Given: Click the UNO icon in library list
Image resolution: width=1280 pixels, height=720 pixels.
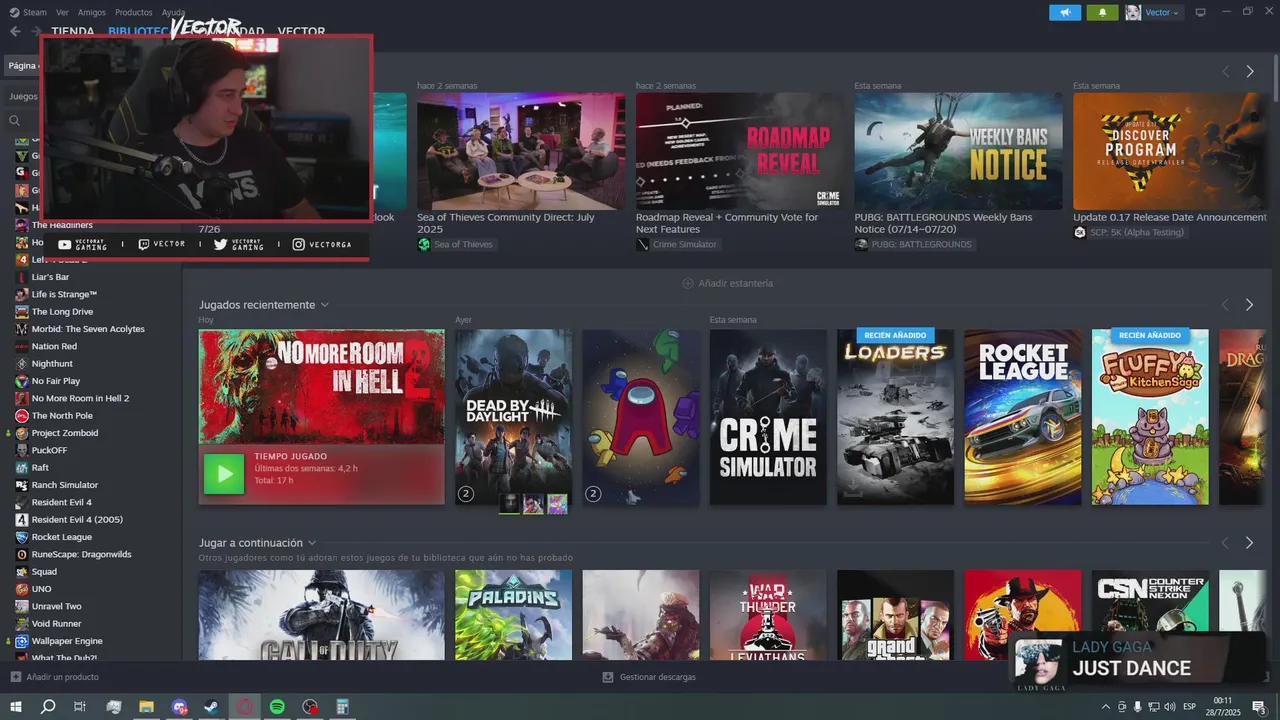Looking at the screenshot, I should (22, 589).
